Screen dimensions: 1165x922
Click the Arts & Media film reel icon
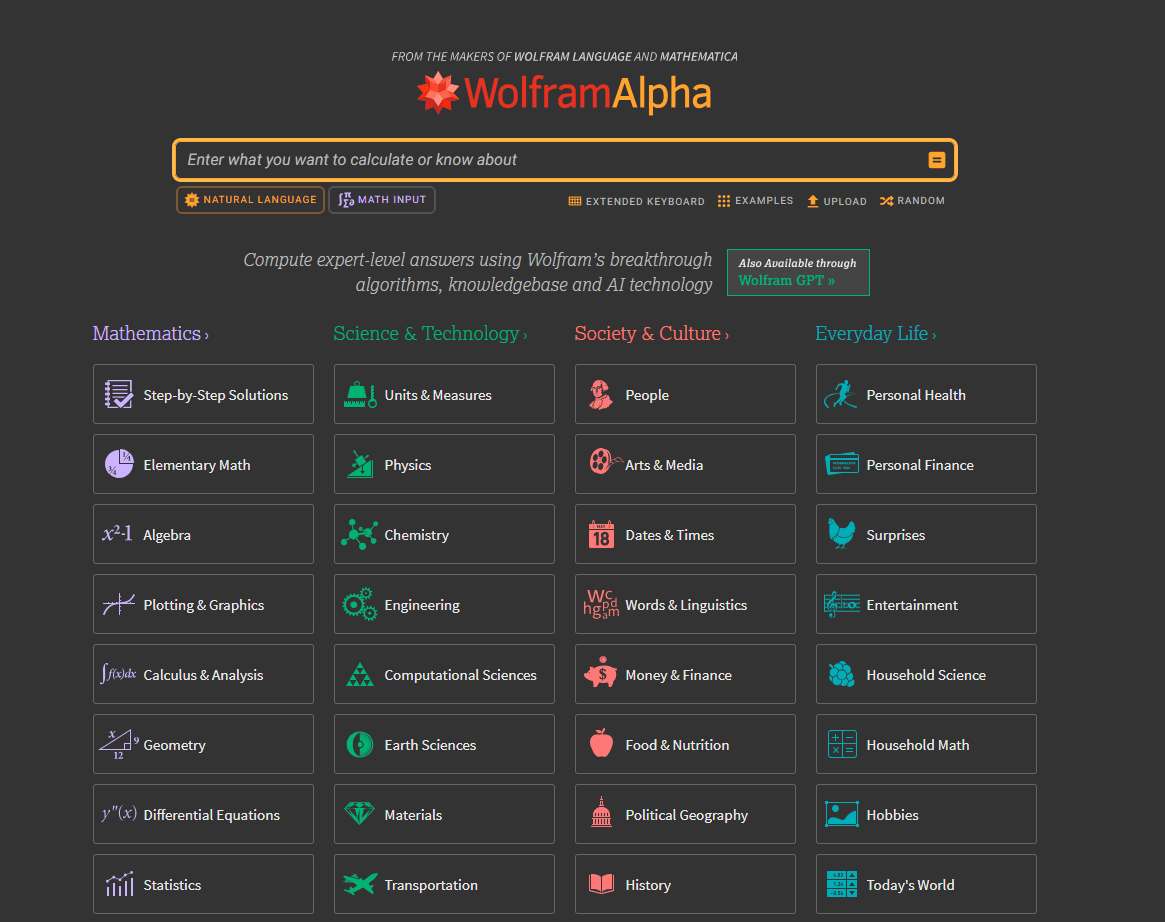pos(604,461)
